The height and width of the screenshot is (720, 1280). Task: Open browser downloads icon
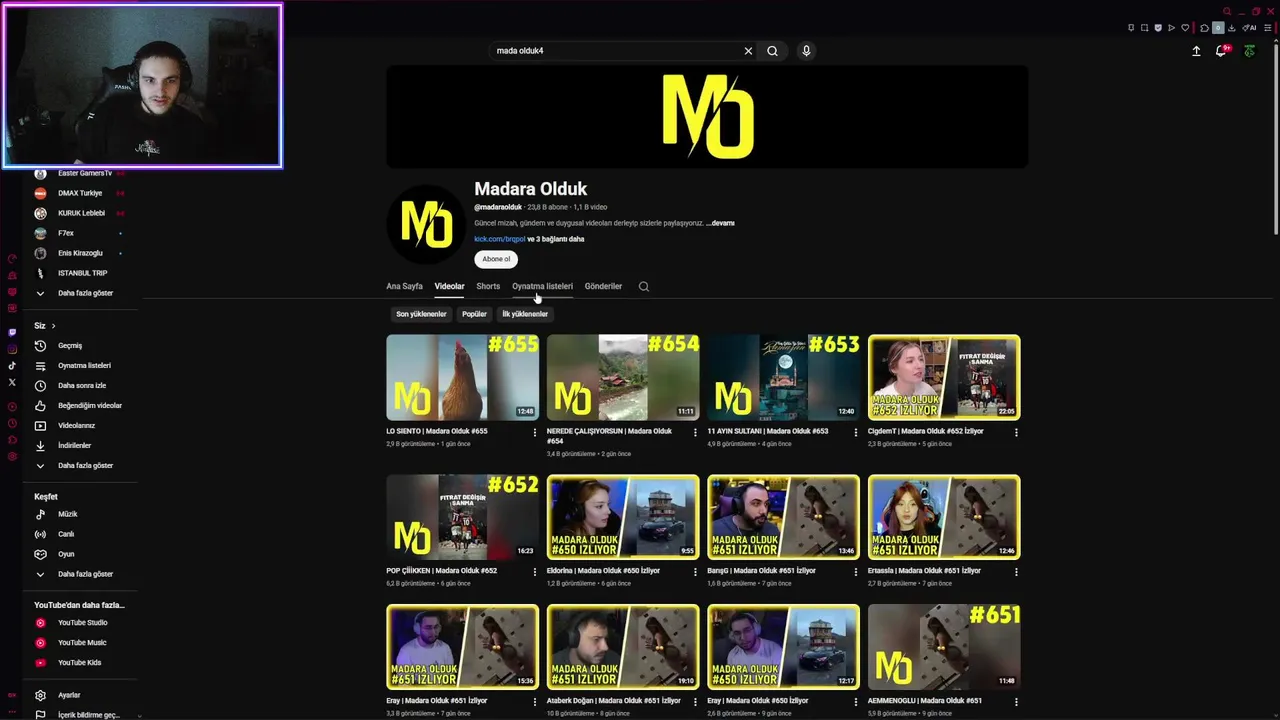click(x=1231, y=28)
